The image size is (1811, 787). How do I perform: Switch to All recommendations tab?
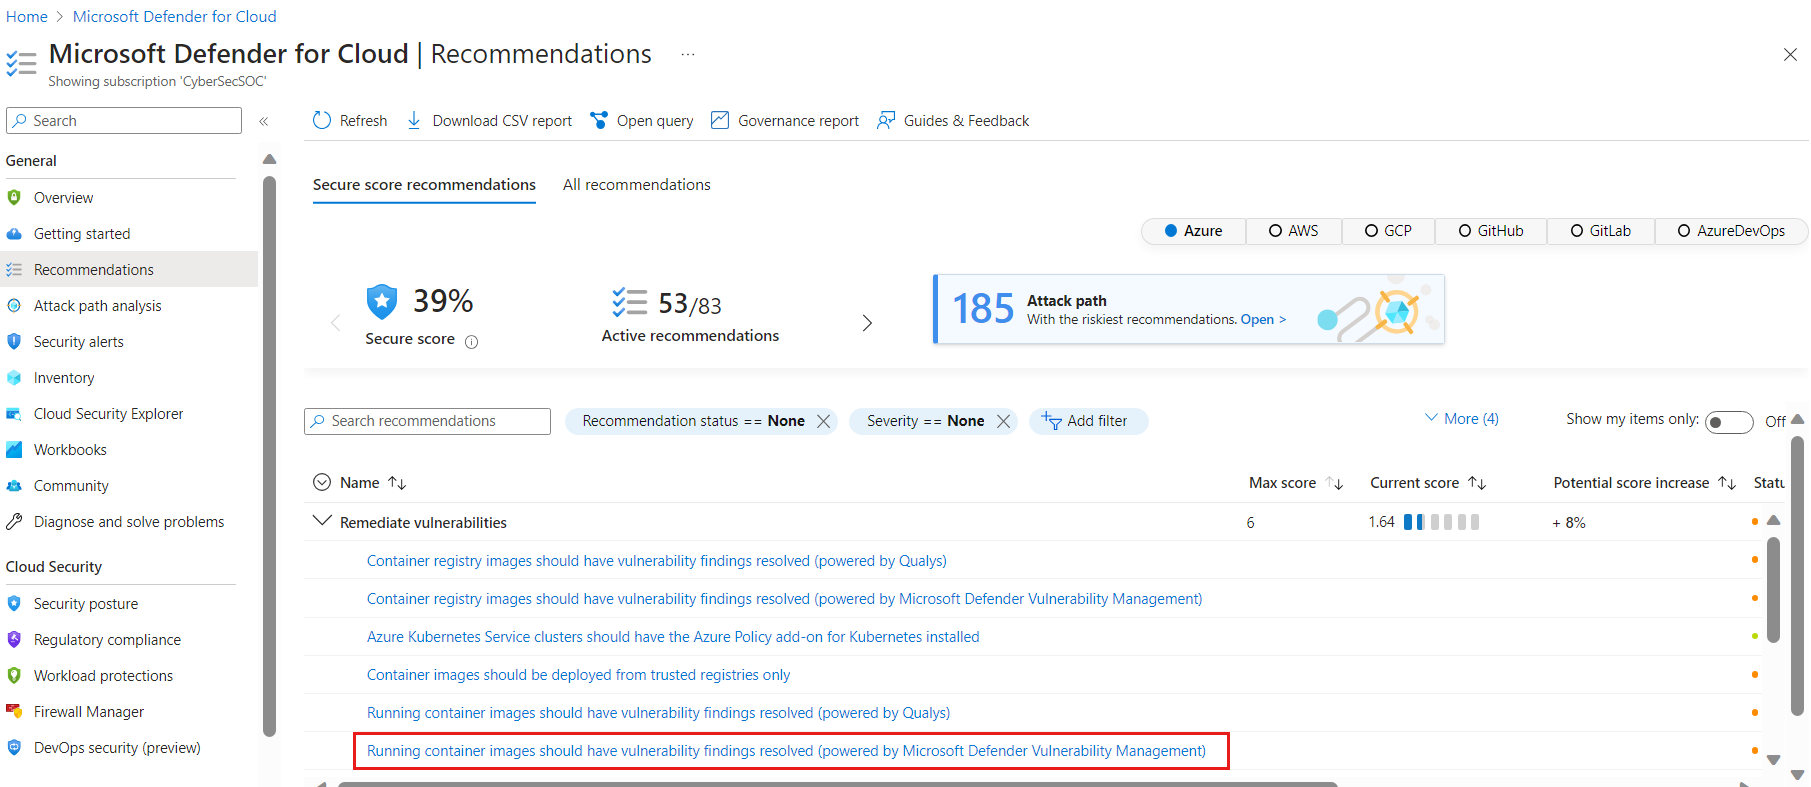pyautogui.click(x=637, y=185)
